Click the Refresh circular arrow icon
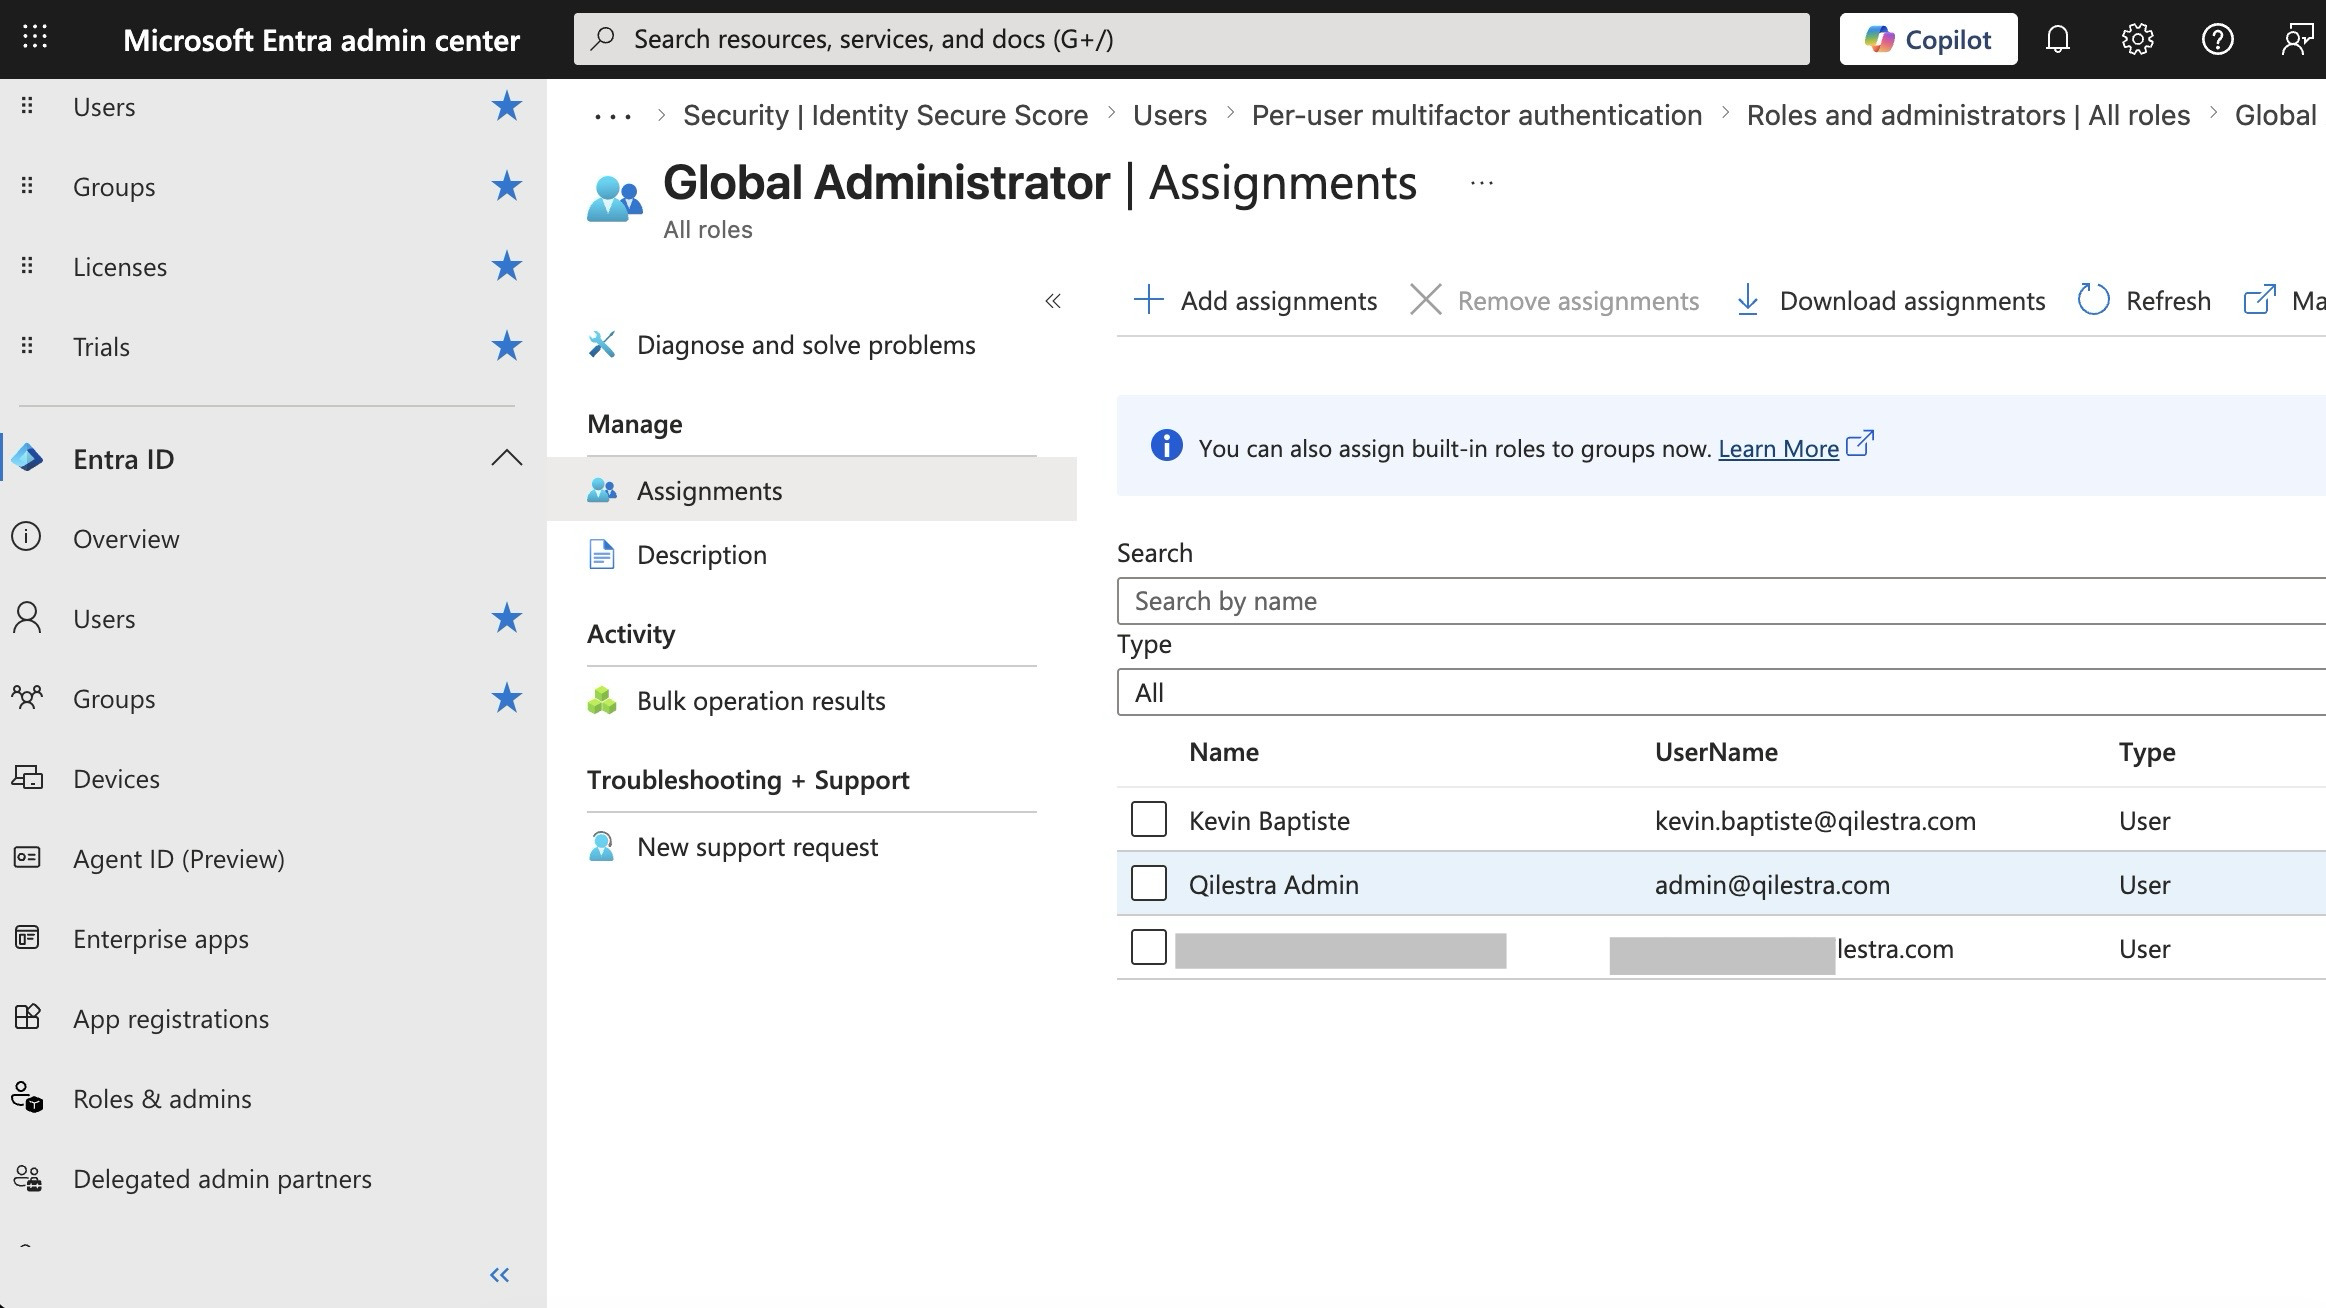Viewport: 2326px width, 1308px height. click(2093, 300)
